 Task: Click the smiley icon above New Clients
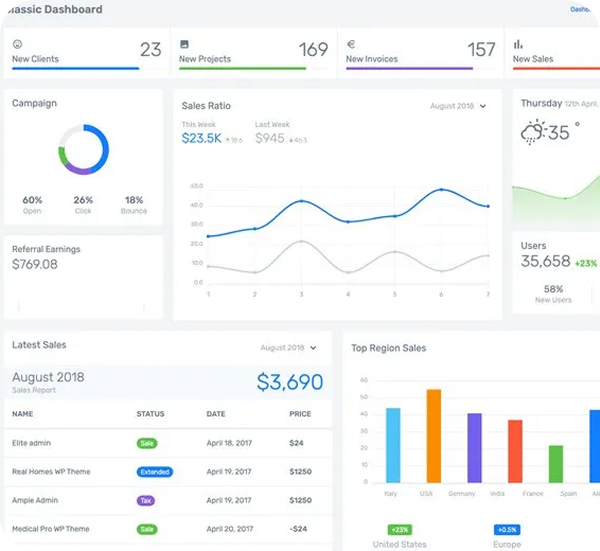pyautogui.click(x=17, y=45)
